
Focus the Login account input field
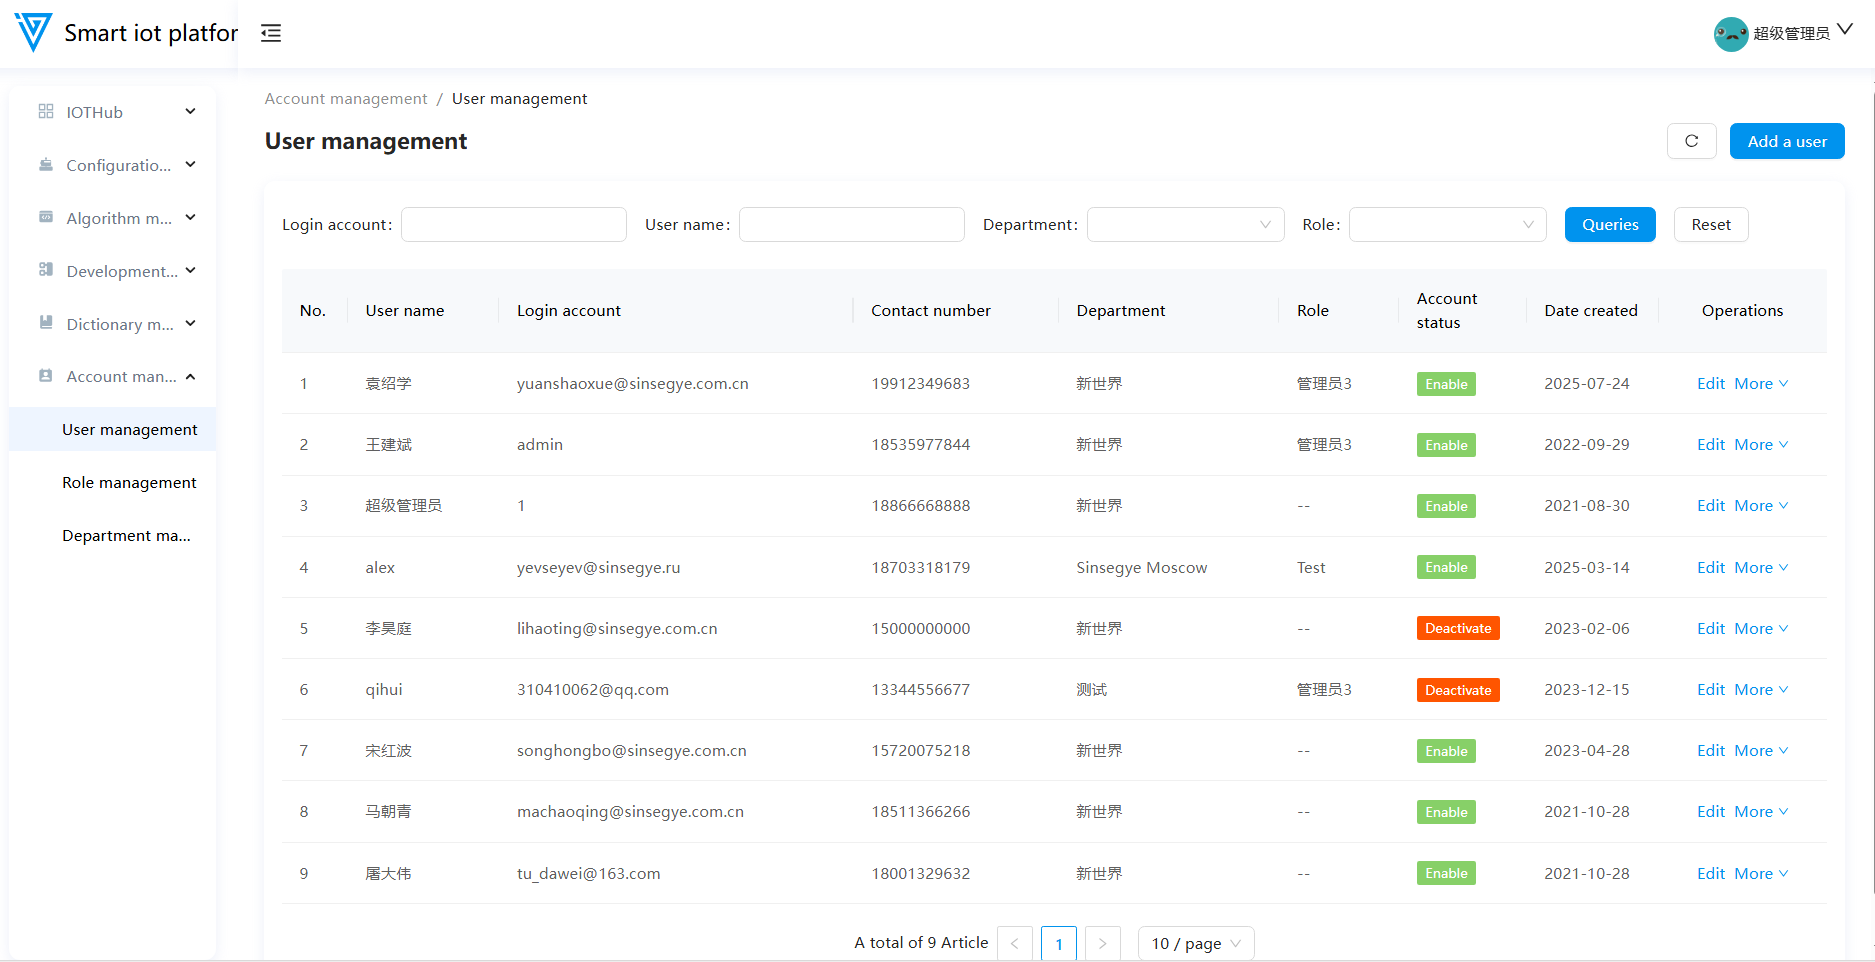[513, 225]
